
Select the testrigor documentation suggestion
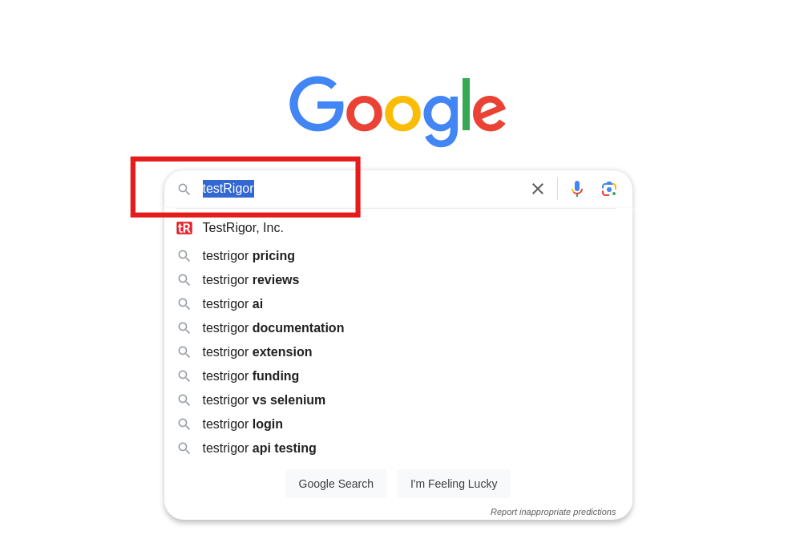(x=273, y=328)
